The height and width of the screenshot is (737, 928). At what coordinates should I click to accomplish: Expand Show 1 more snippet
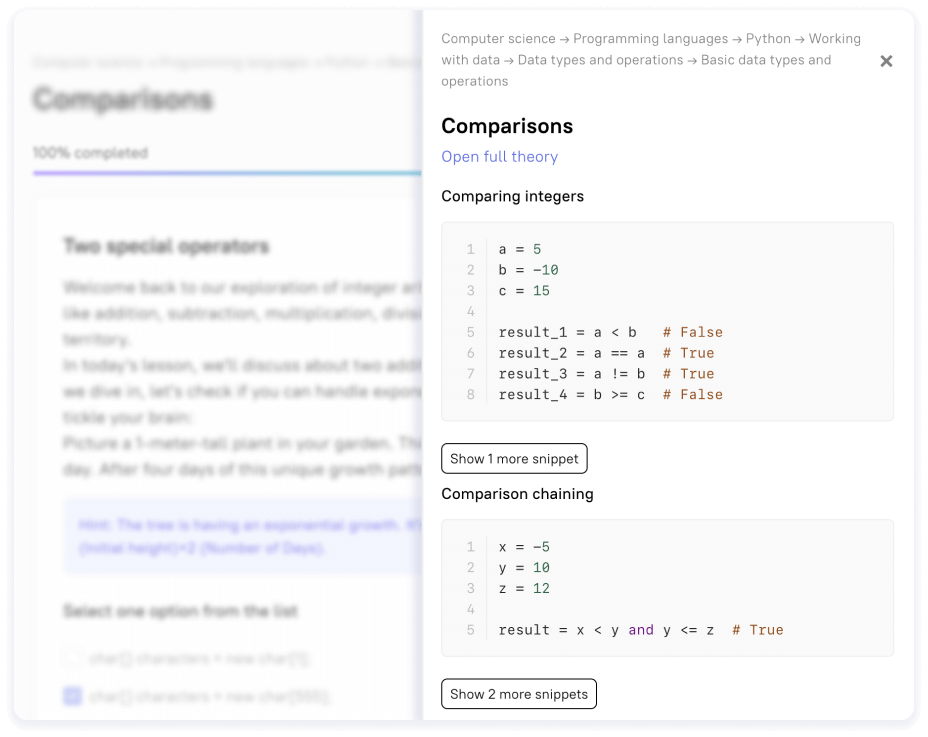(x=514, y=459)
